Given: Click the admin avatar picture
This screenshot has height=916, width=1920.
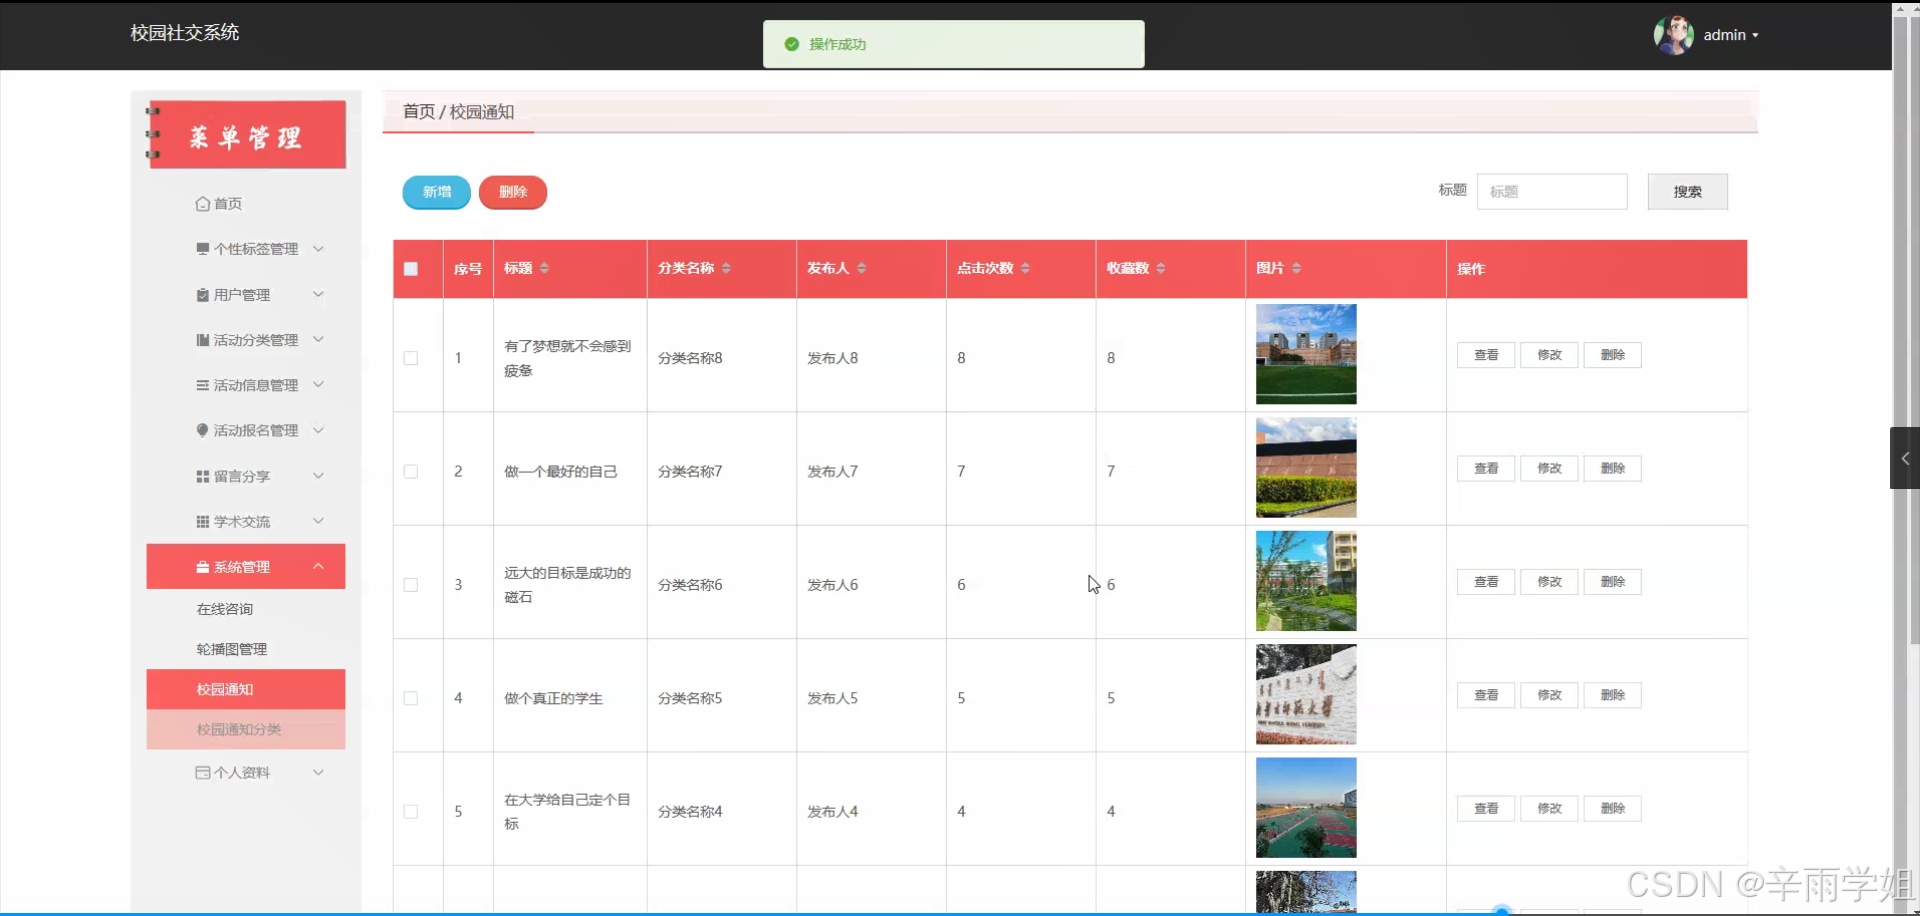Looking at the screenshot, I should pos(1673,35).
